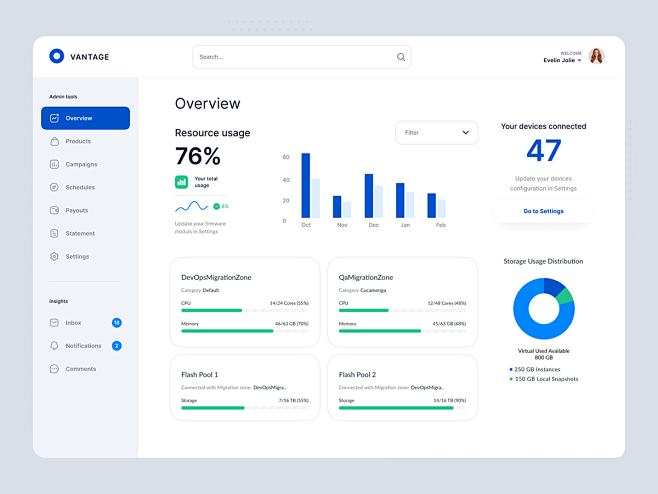Click the search magnifier icon

pyautogui.click(x=401, y=57)
